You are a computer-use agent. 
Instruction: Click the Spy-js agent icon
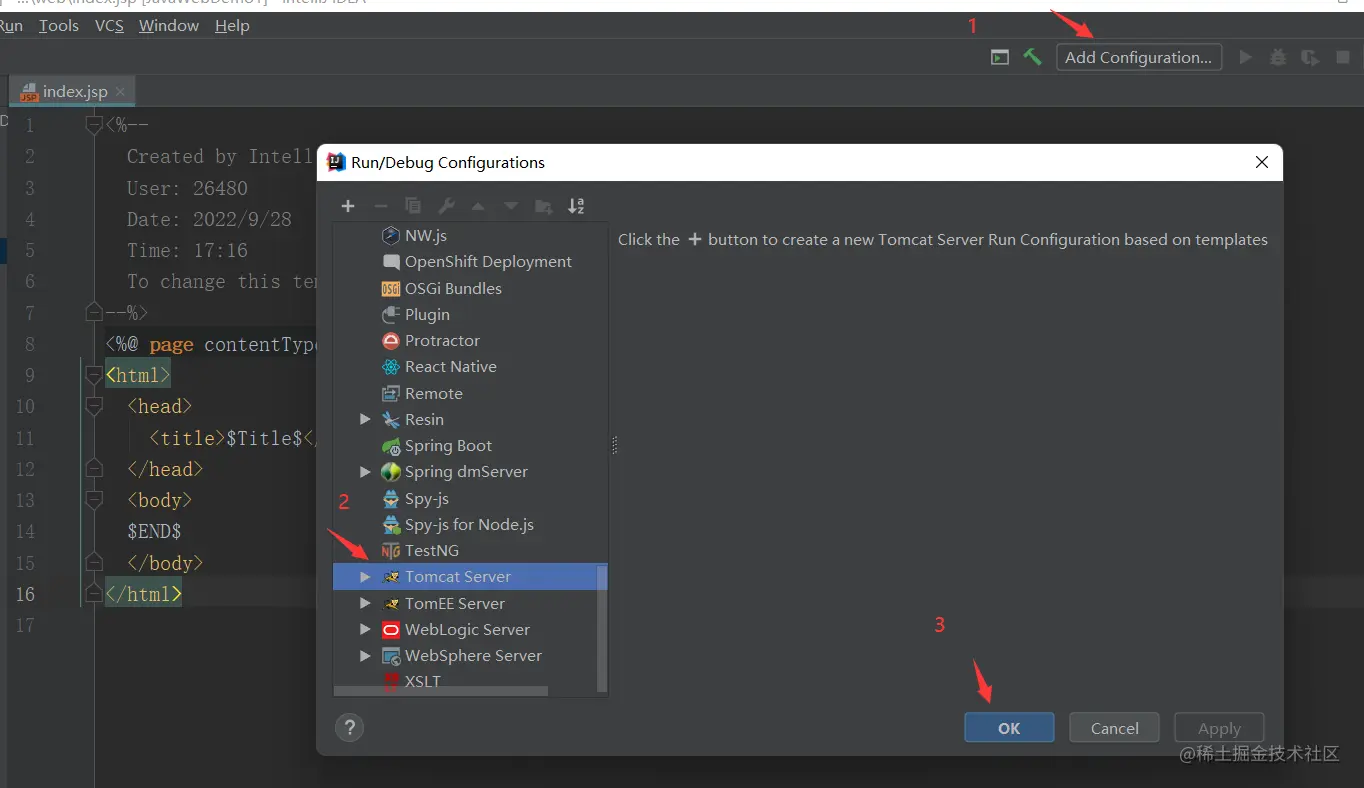click(391, 498)
